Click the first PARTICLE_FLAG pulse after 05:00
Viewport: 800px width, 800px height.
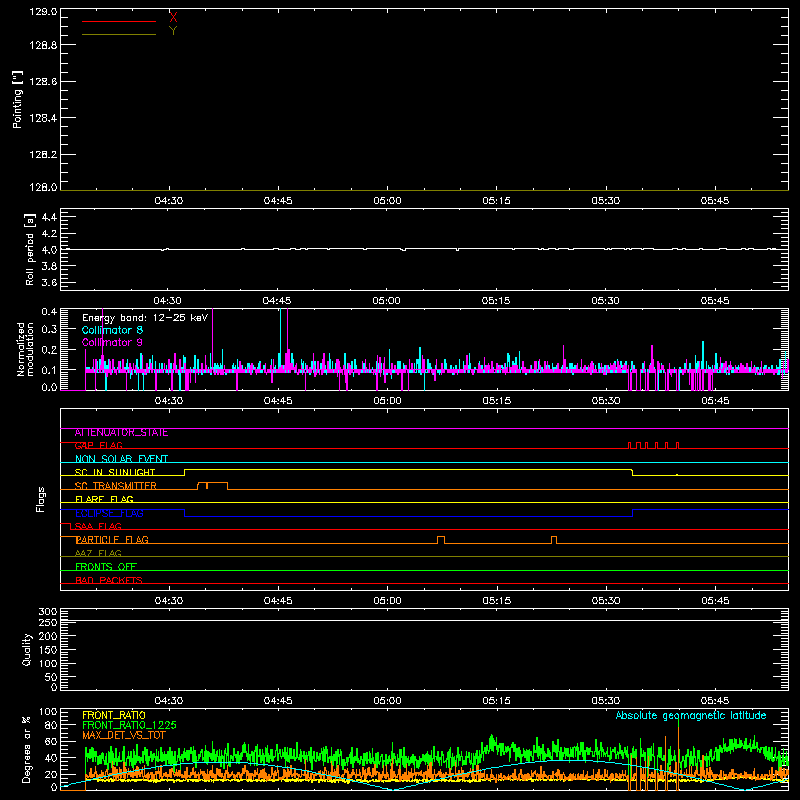click(x=441, y=540)
